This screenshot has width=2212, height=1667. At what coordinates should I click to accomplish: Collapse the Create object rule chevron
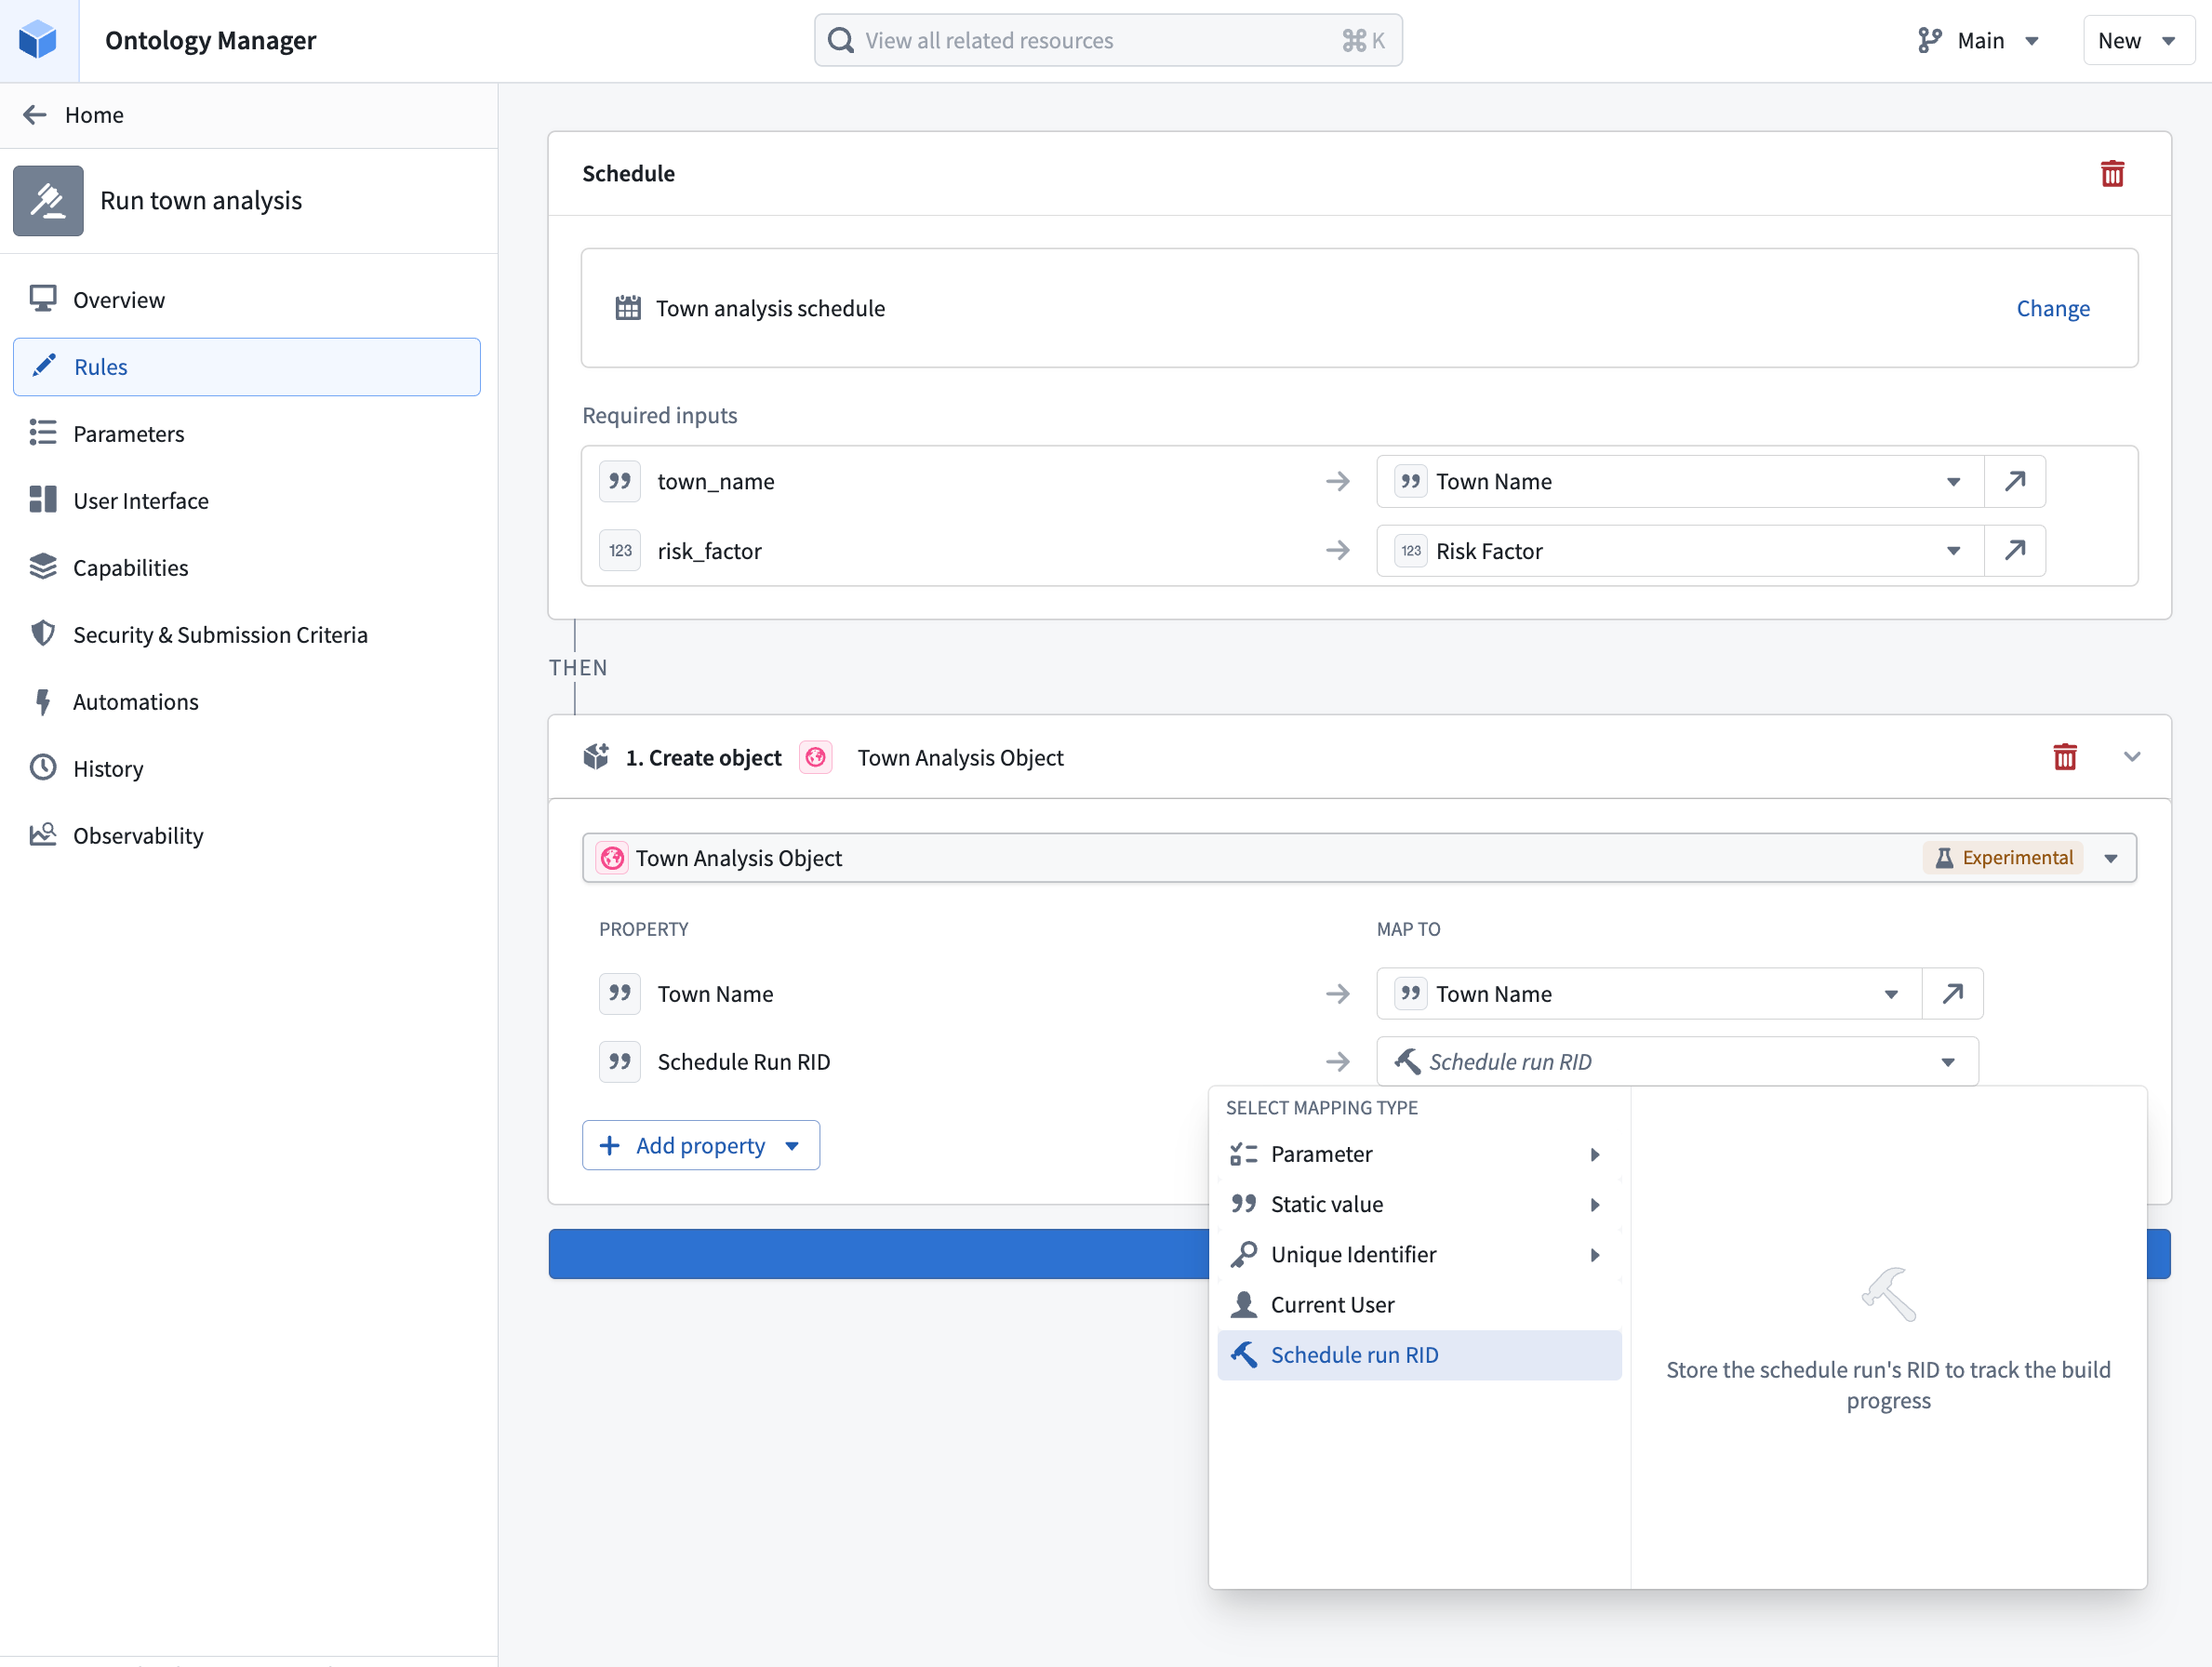(2131, 757)
